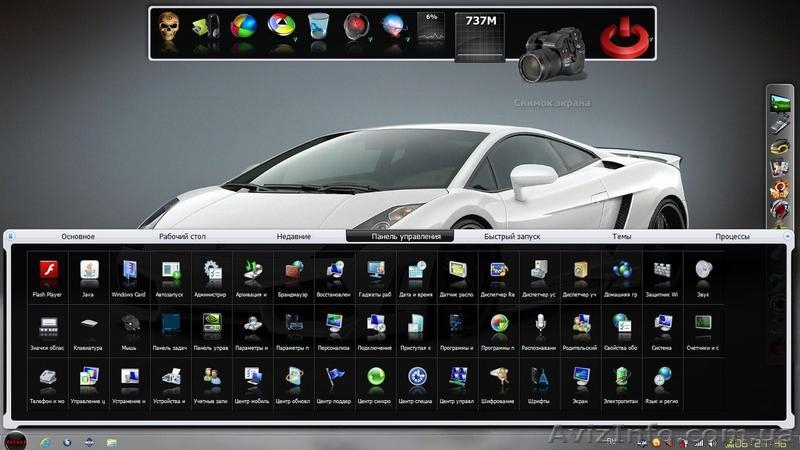Switch to the Основное tab

click(x=78, y=237)
